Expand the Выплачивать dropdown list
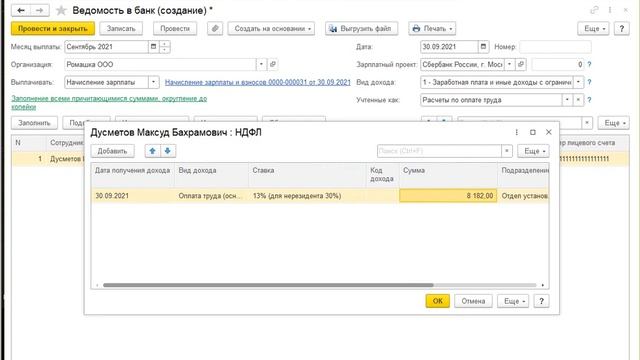The image size is (640, 360). tap(153, 82)
